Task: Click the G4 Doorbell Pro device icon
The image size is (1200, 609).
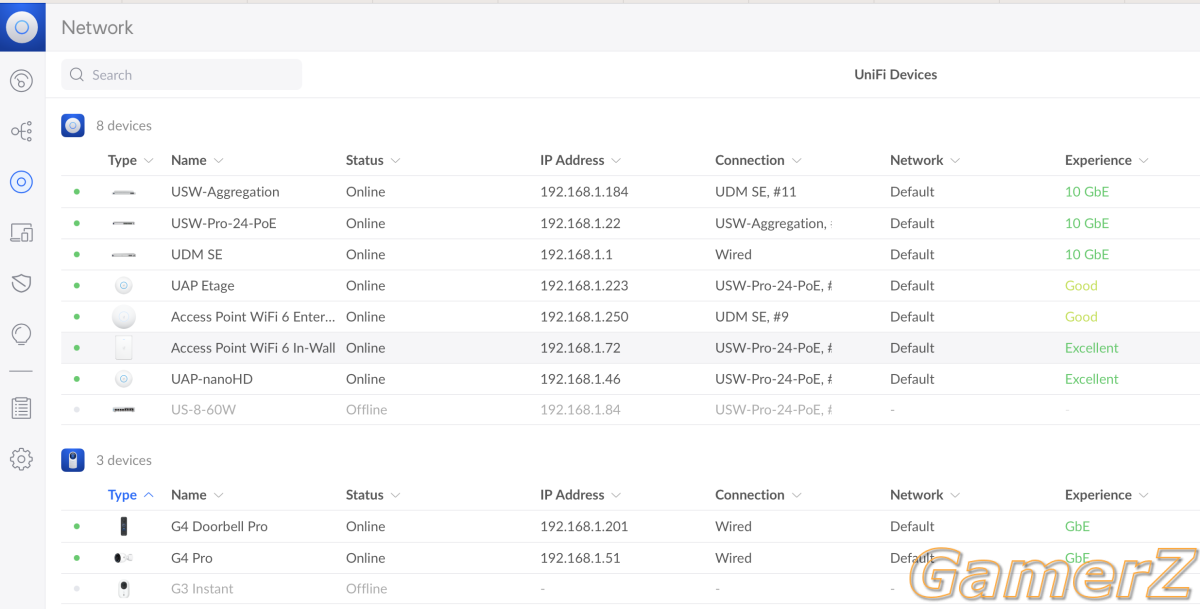Action: [124, 527]
